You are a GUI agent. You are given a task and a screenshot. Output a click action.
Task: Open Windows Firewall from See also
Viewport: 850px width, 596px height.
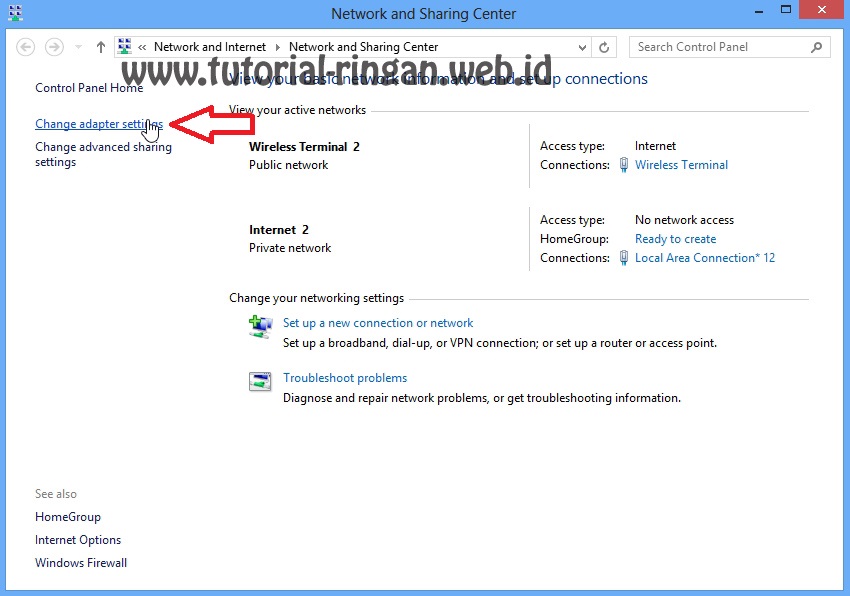[80, 562]
